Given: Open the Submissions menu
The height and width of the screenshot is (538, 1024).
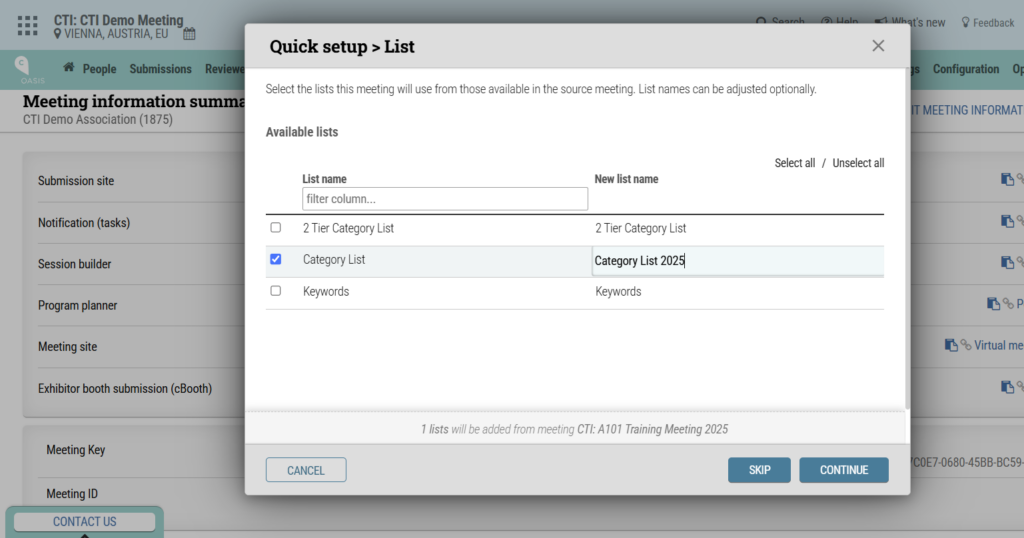Looking at the screenshot, I should pos(160,69).
